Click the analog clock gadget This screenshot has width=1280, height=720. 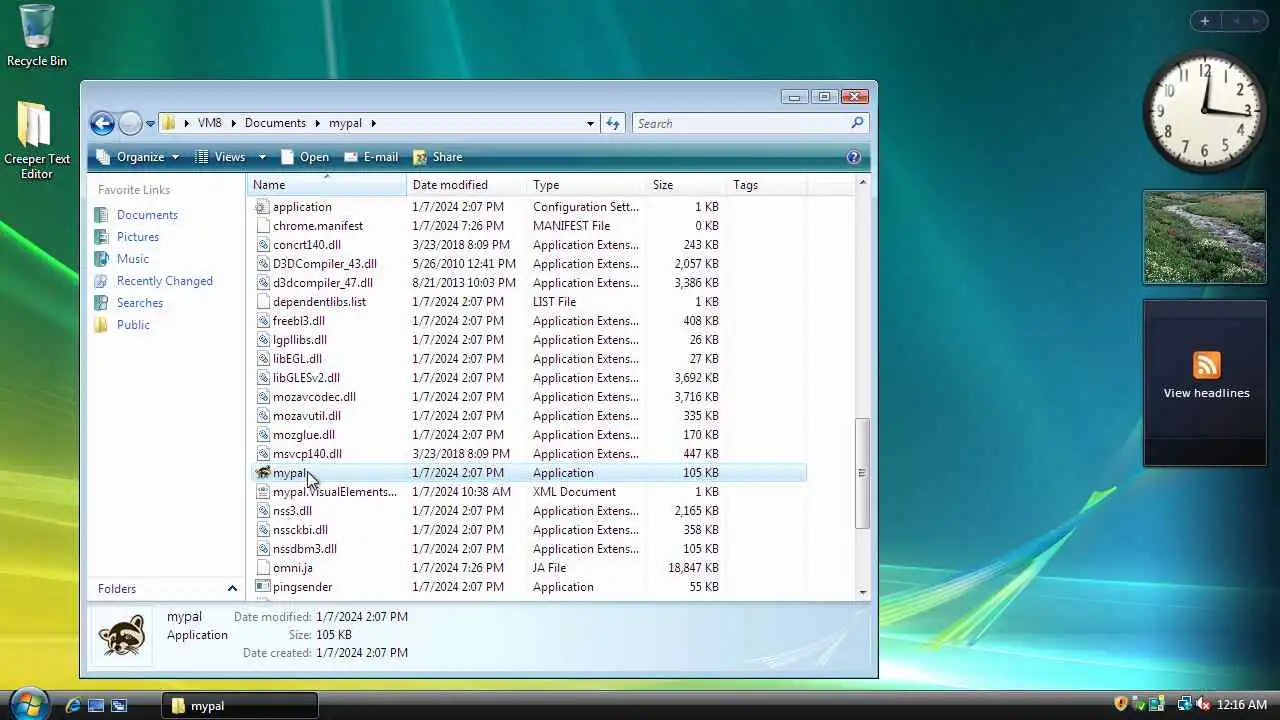click(x=1204, y=112)
